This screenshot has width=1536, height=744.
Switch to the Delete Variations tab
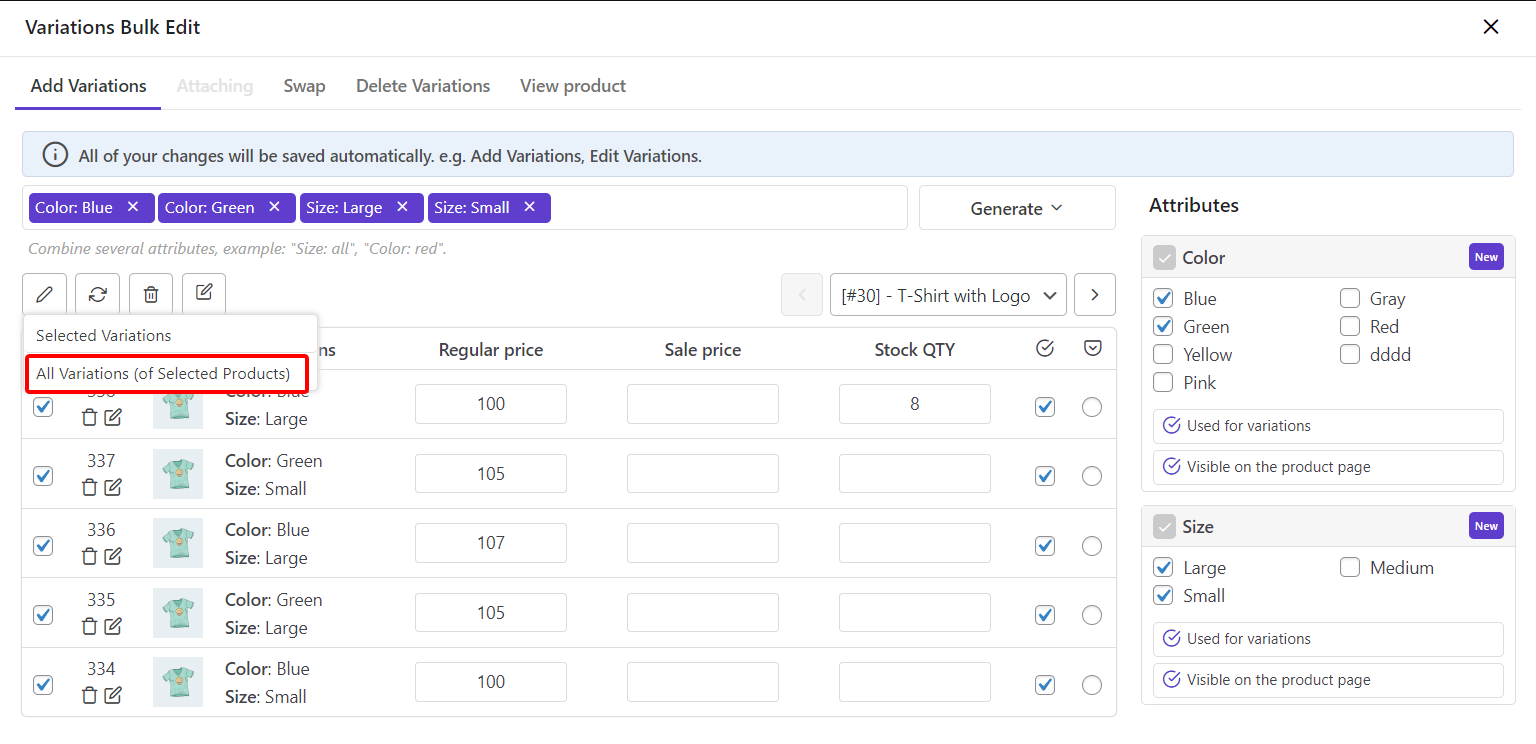423,86
